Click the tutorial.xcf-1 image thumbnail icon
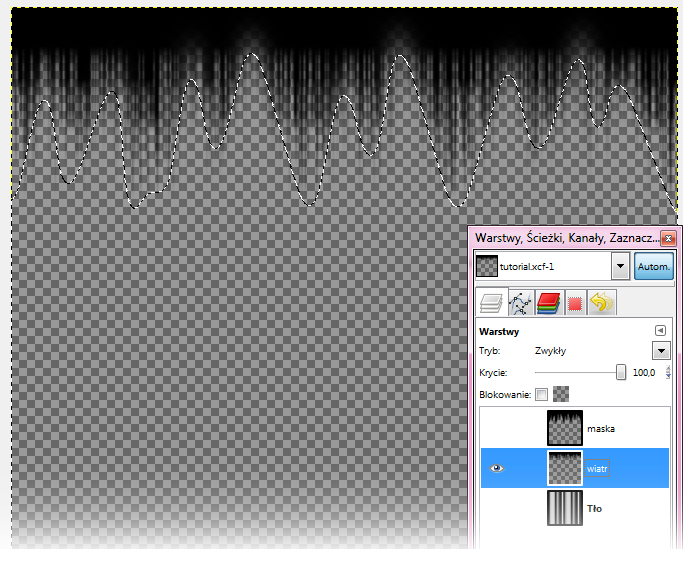The image size is (683, 561). point(487,267)
